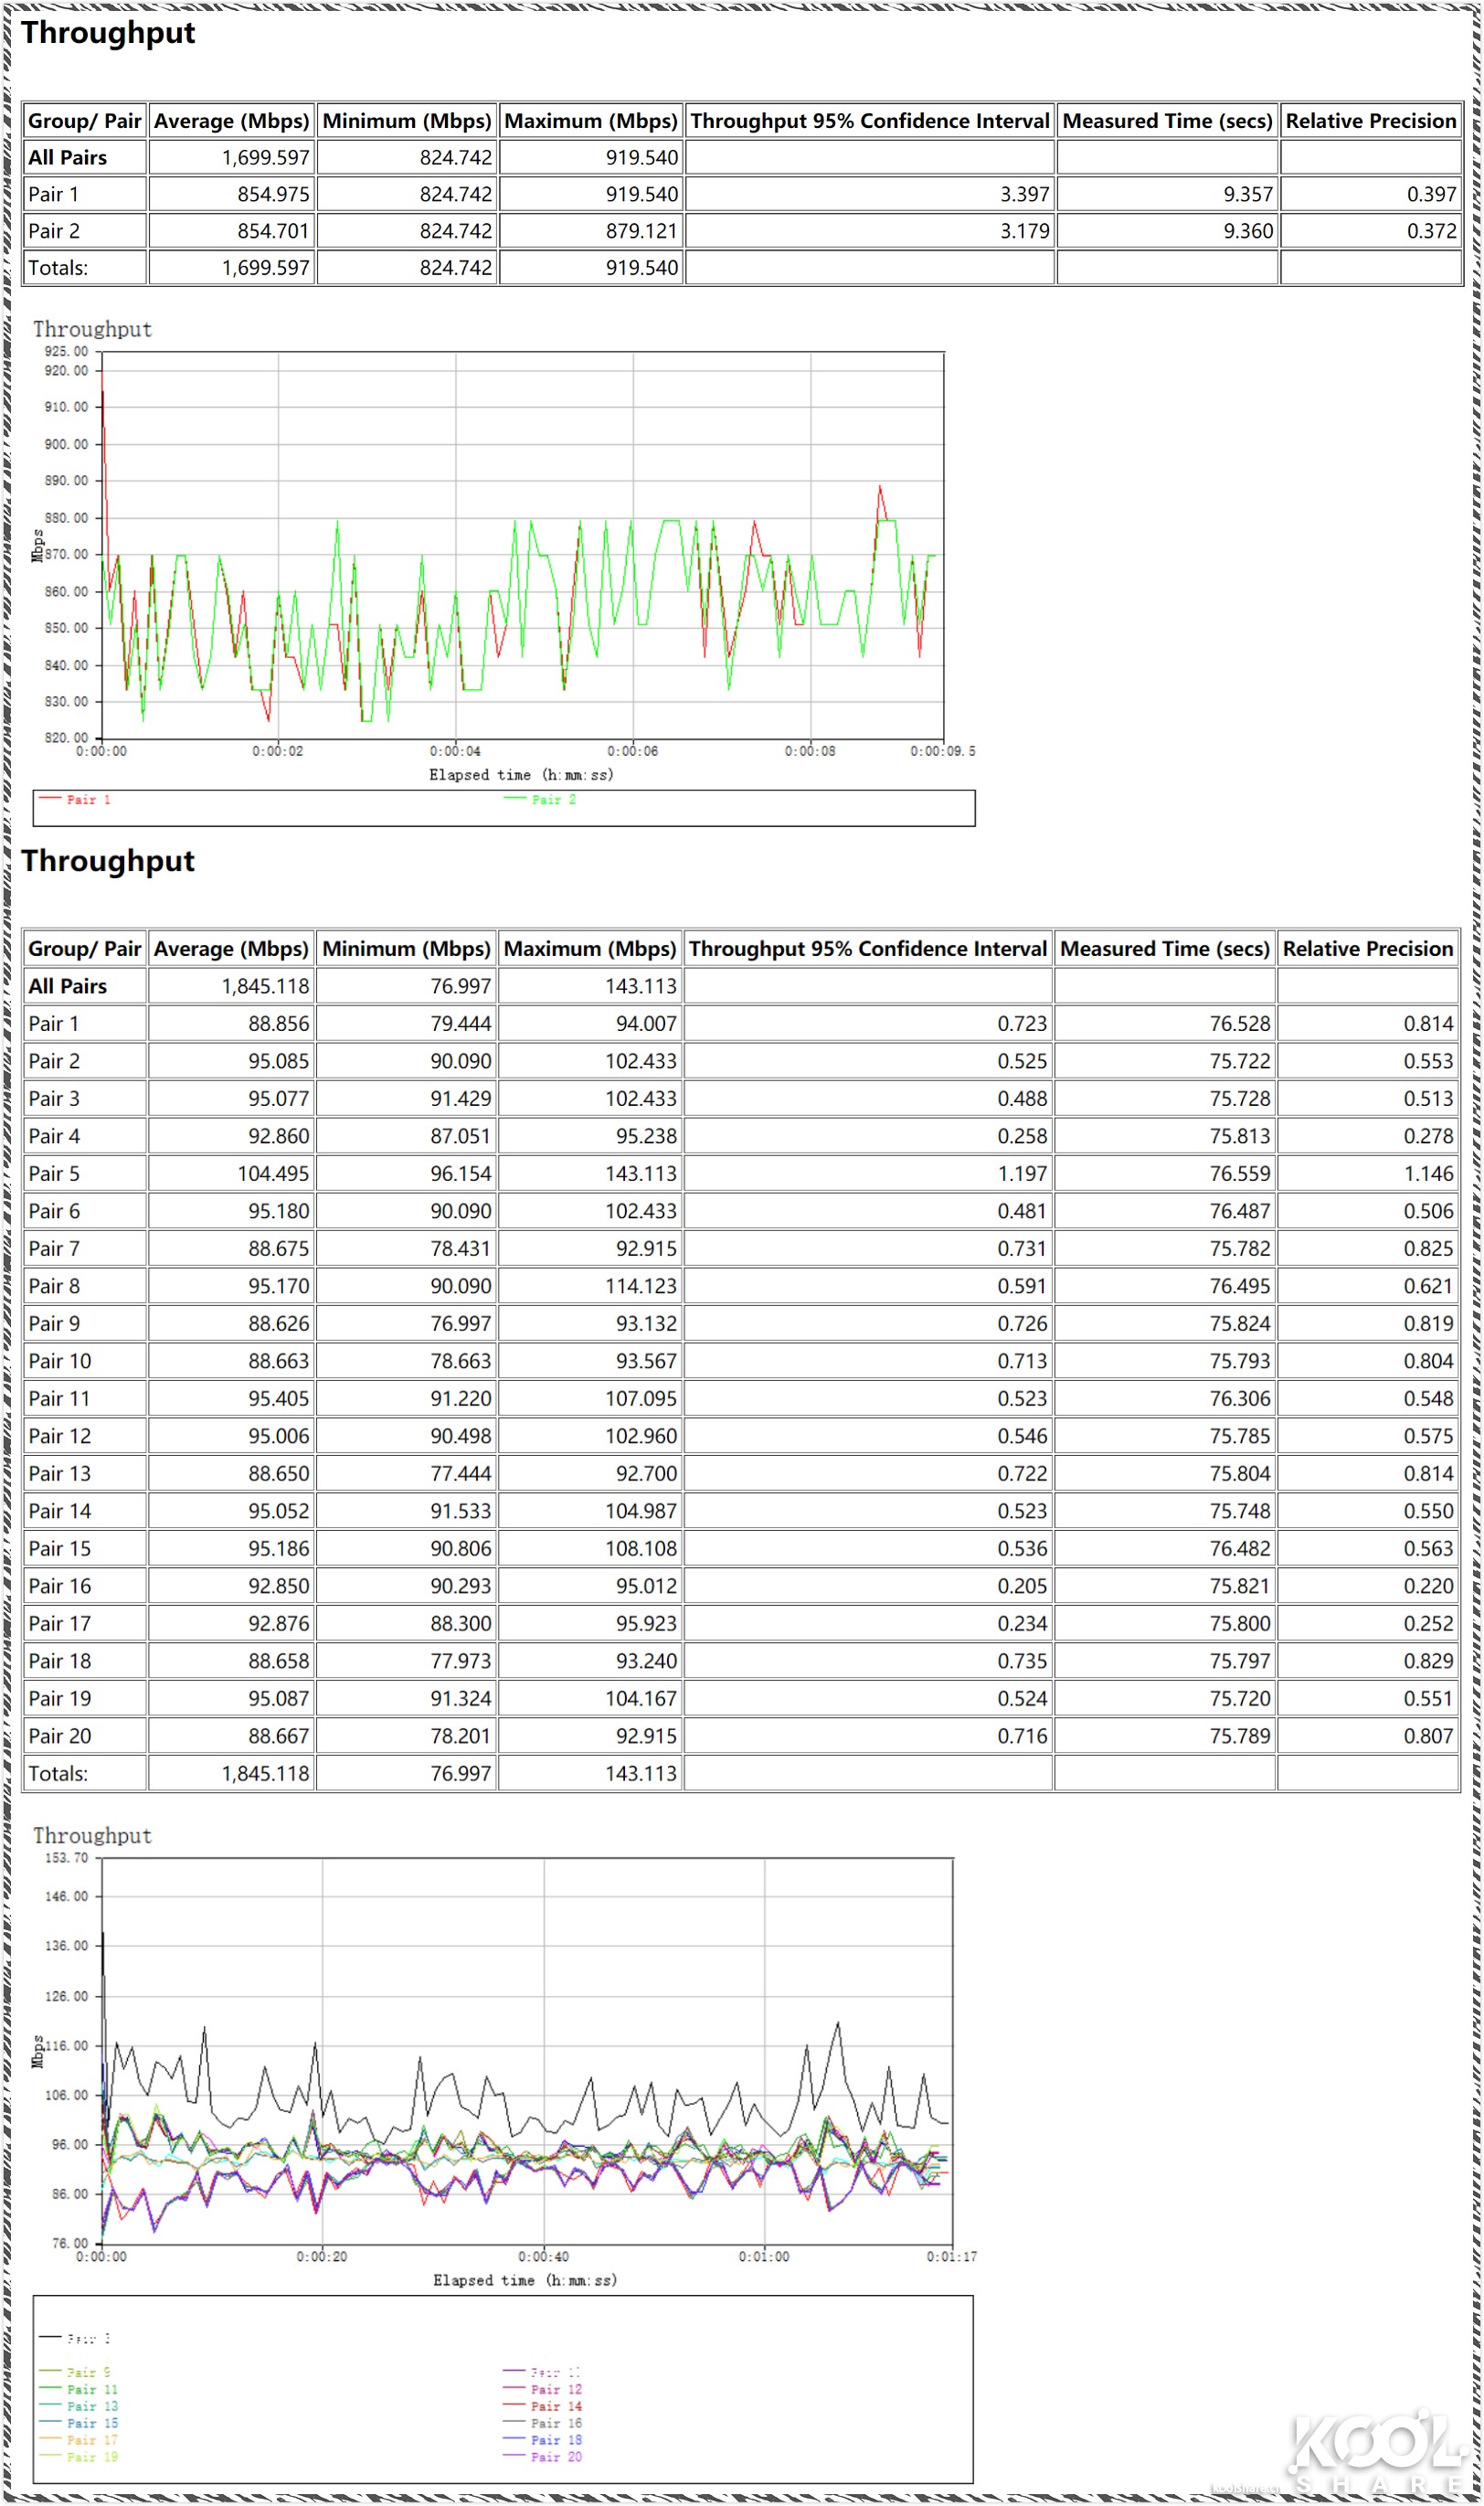Image resolution: width=1484 pixels, height=2506 pixels.
Task: Click the Pair 16 relative precision 0.220
Action: (1427, 1586)
